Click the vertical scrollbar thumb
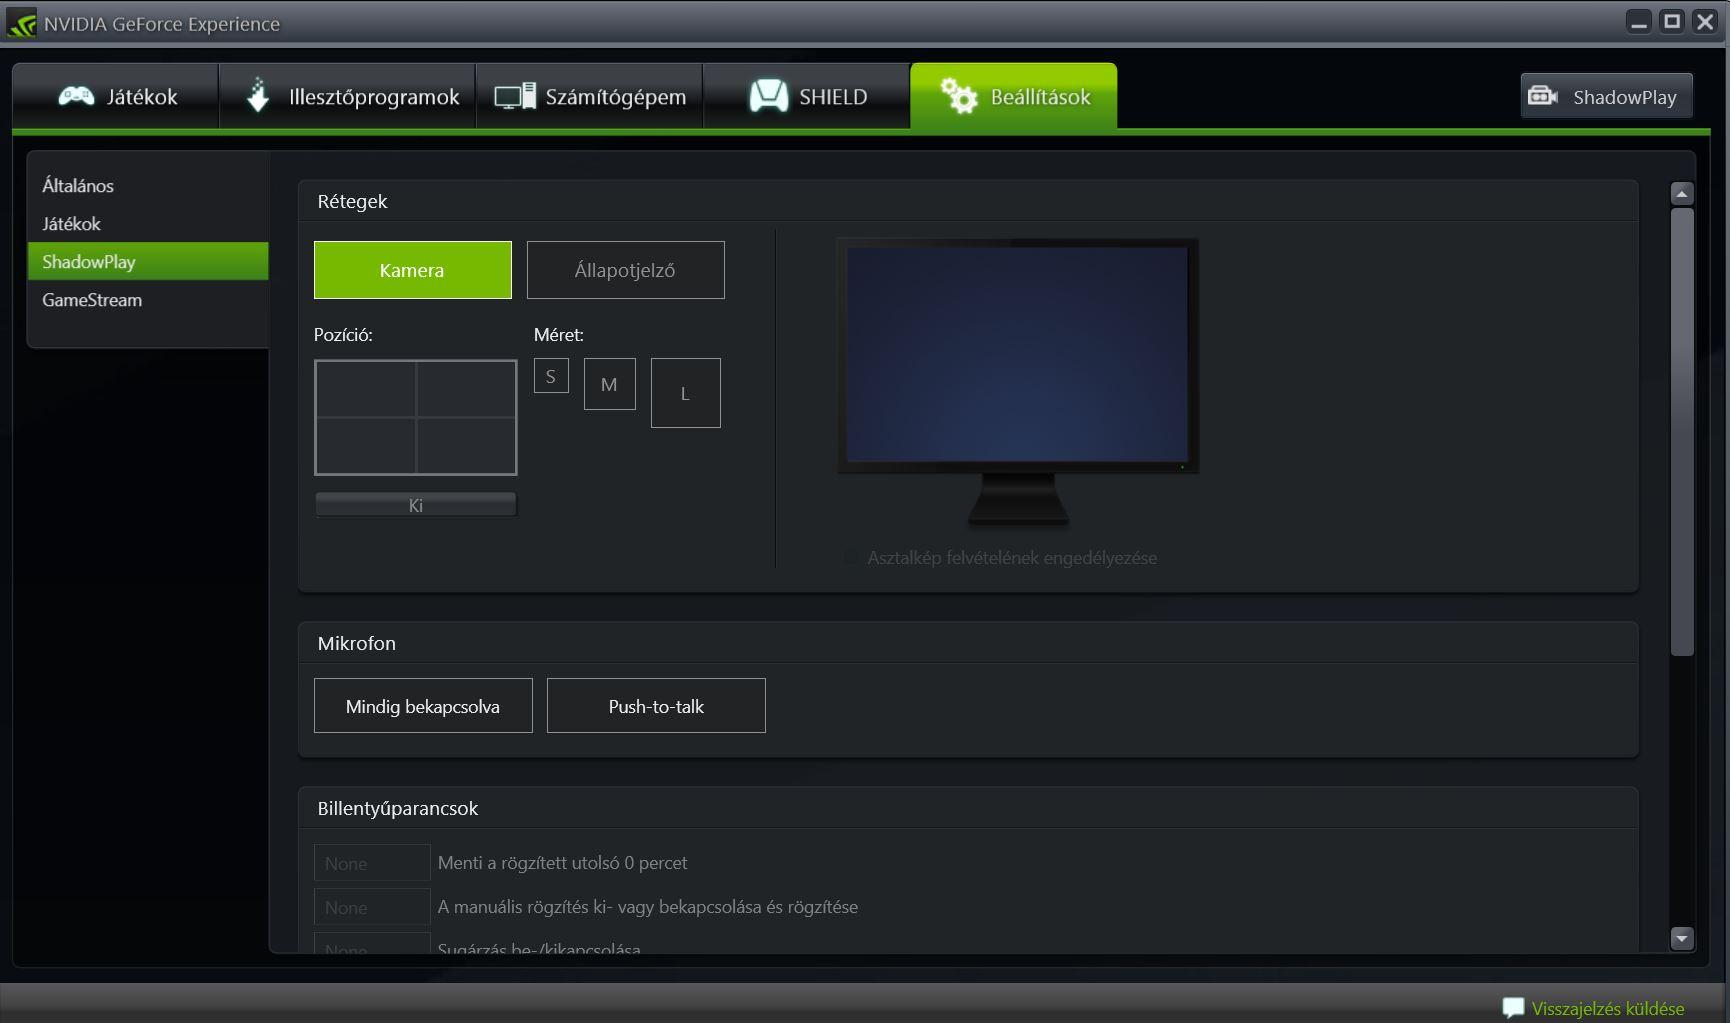1730x1023 pixels. [x=1682, y=432]
